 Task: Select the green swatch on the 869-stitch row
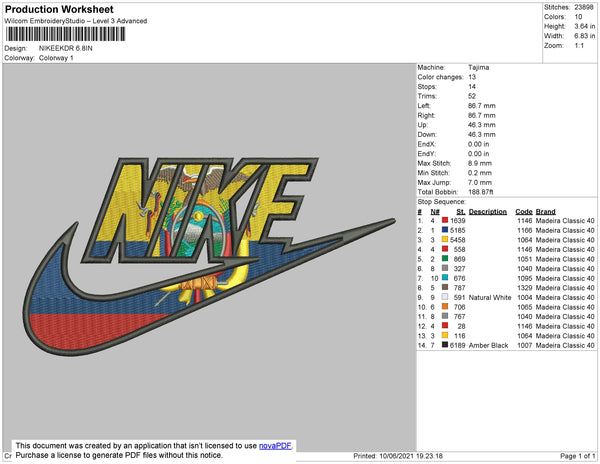pyautogui.click(x=445, y=259)
